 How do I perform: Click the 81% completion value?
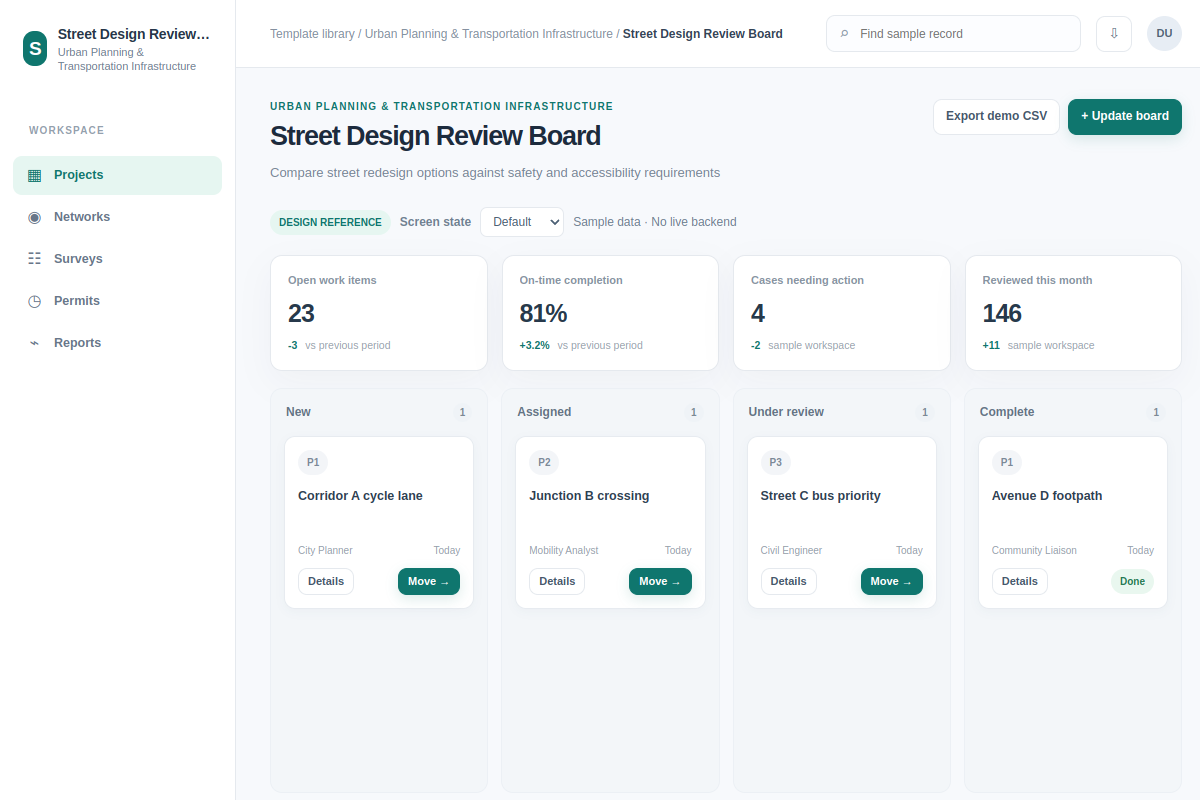(543, 314)
